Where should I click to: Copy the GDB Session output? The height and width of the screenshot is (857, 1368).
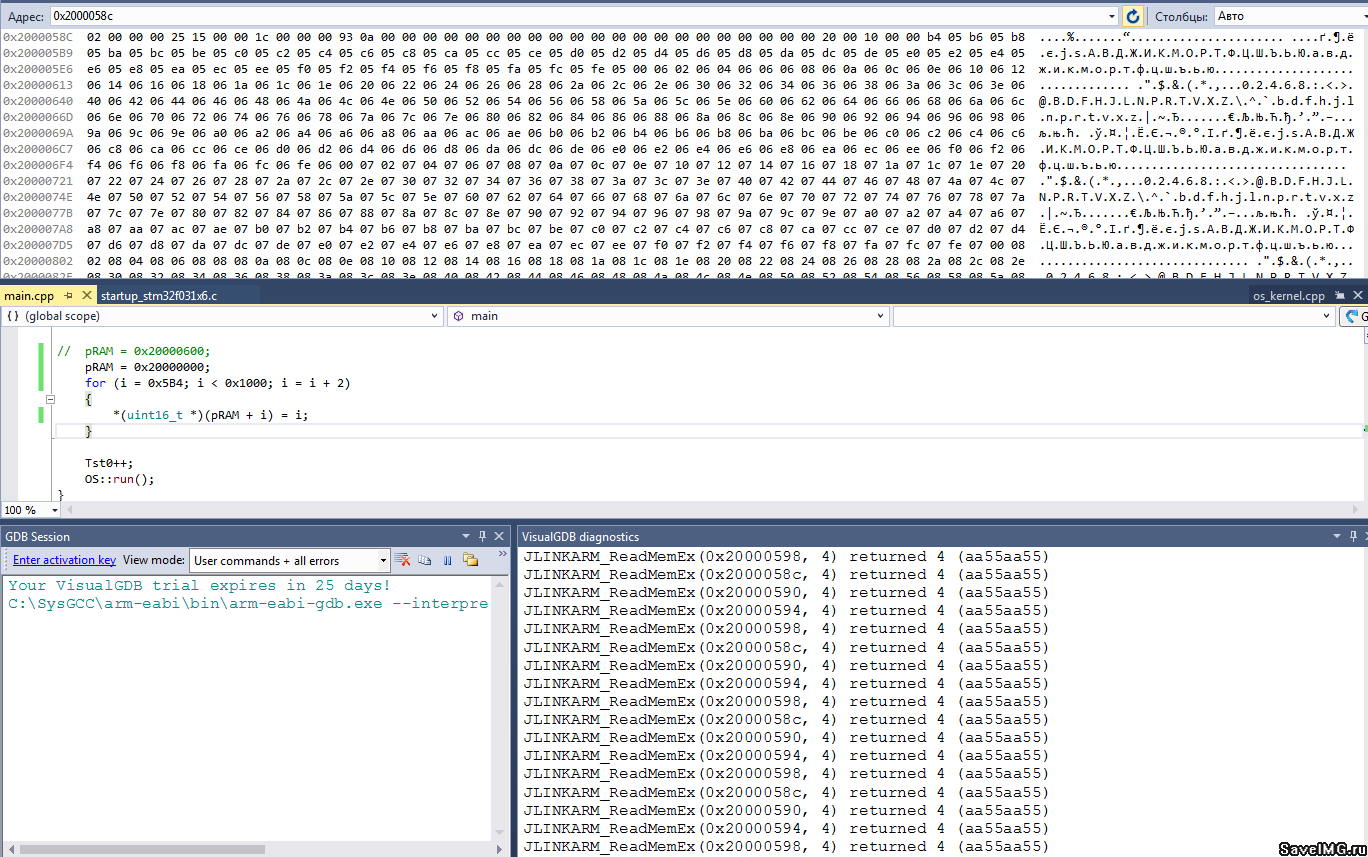(425, 560)
